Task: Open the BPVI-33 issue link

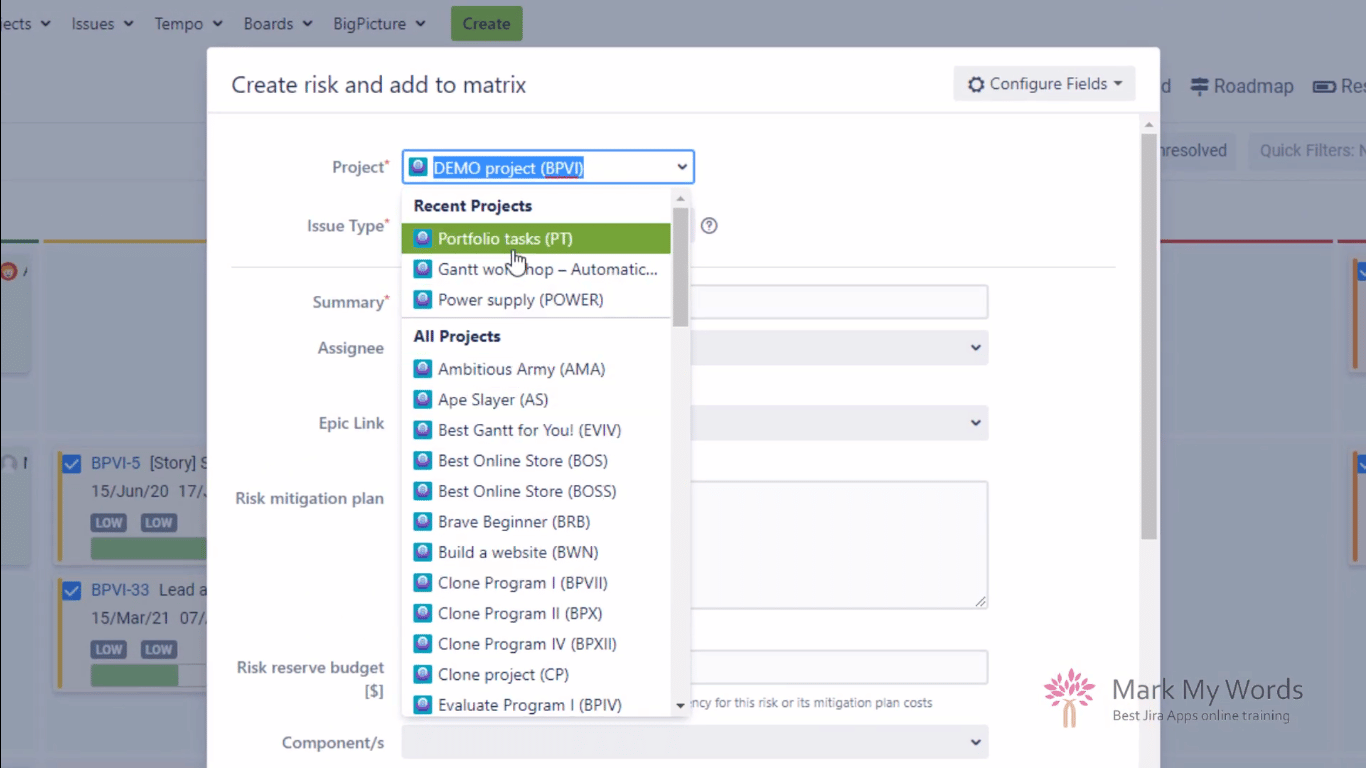Action: point(120,590)
